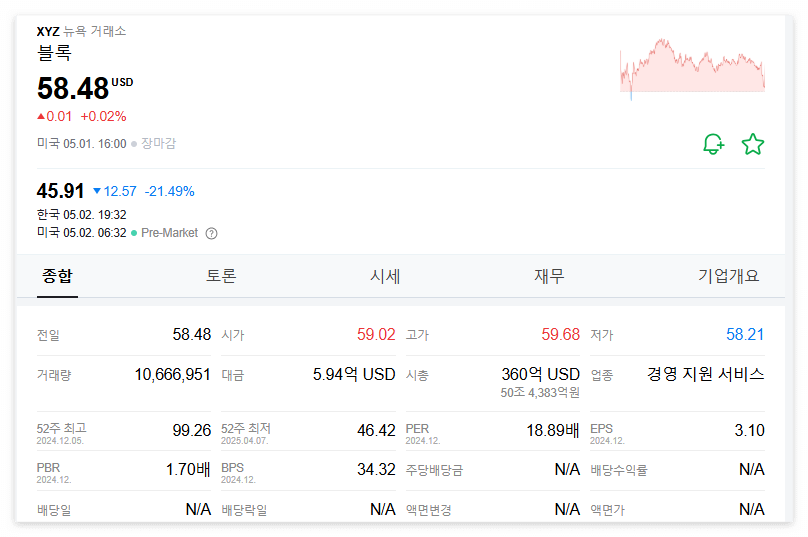Click the 50조 4,383억원 converted market cap
Viewport: 808px width, 537px height.
(540, 393)
